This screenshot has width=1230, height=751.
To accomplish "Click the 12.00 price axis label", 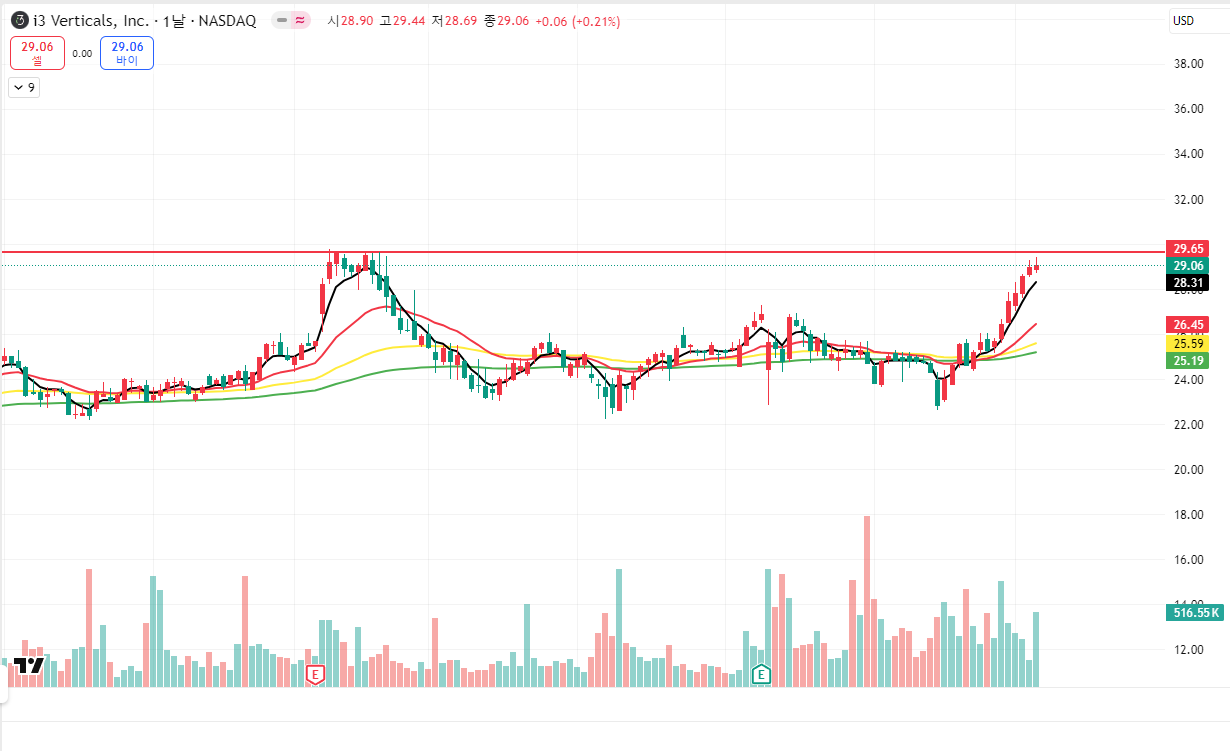I will coord(1188,650).
